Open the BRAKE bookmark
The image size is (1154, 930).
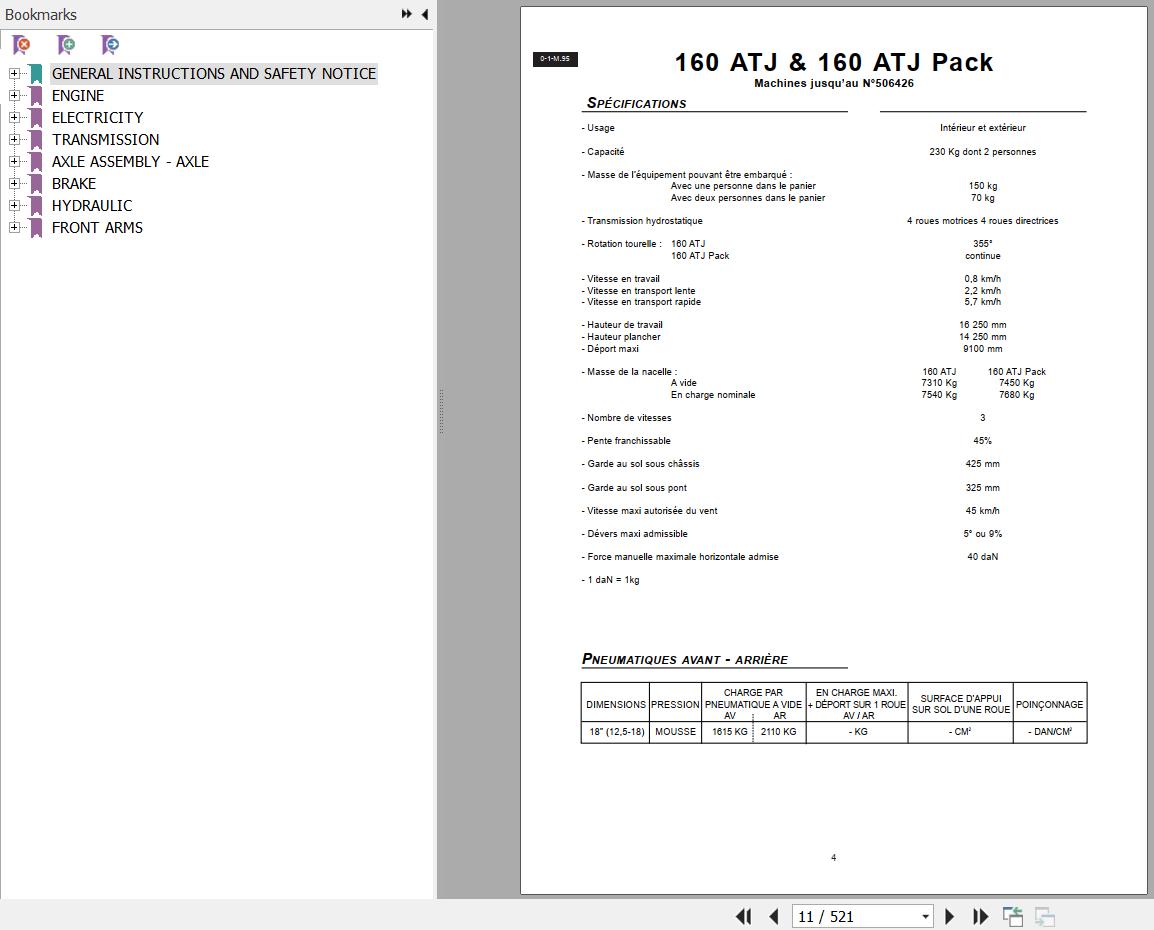[74, 184]
